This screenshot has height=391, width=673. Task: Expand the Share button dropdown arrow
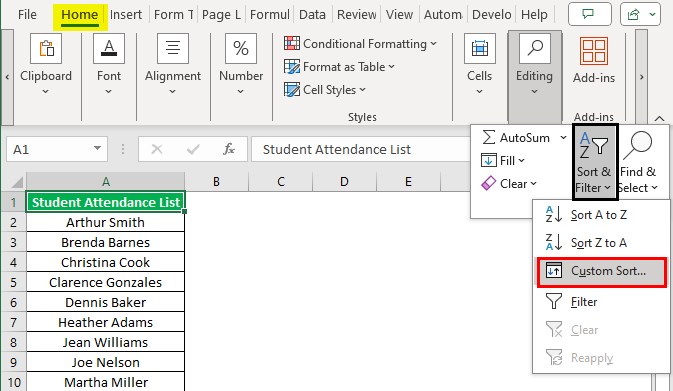(652, 15)
